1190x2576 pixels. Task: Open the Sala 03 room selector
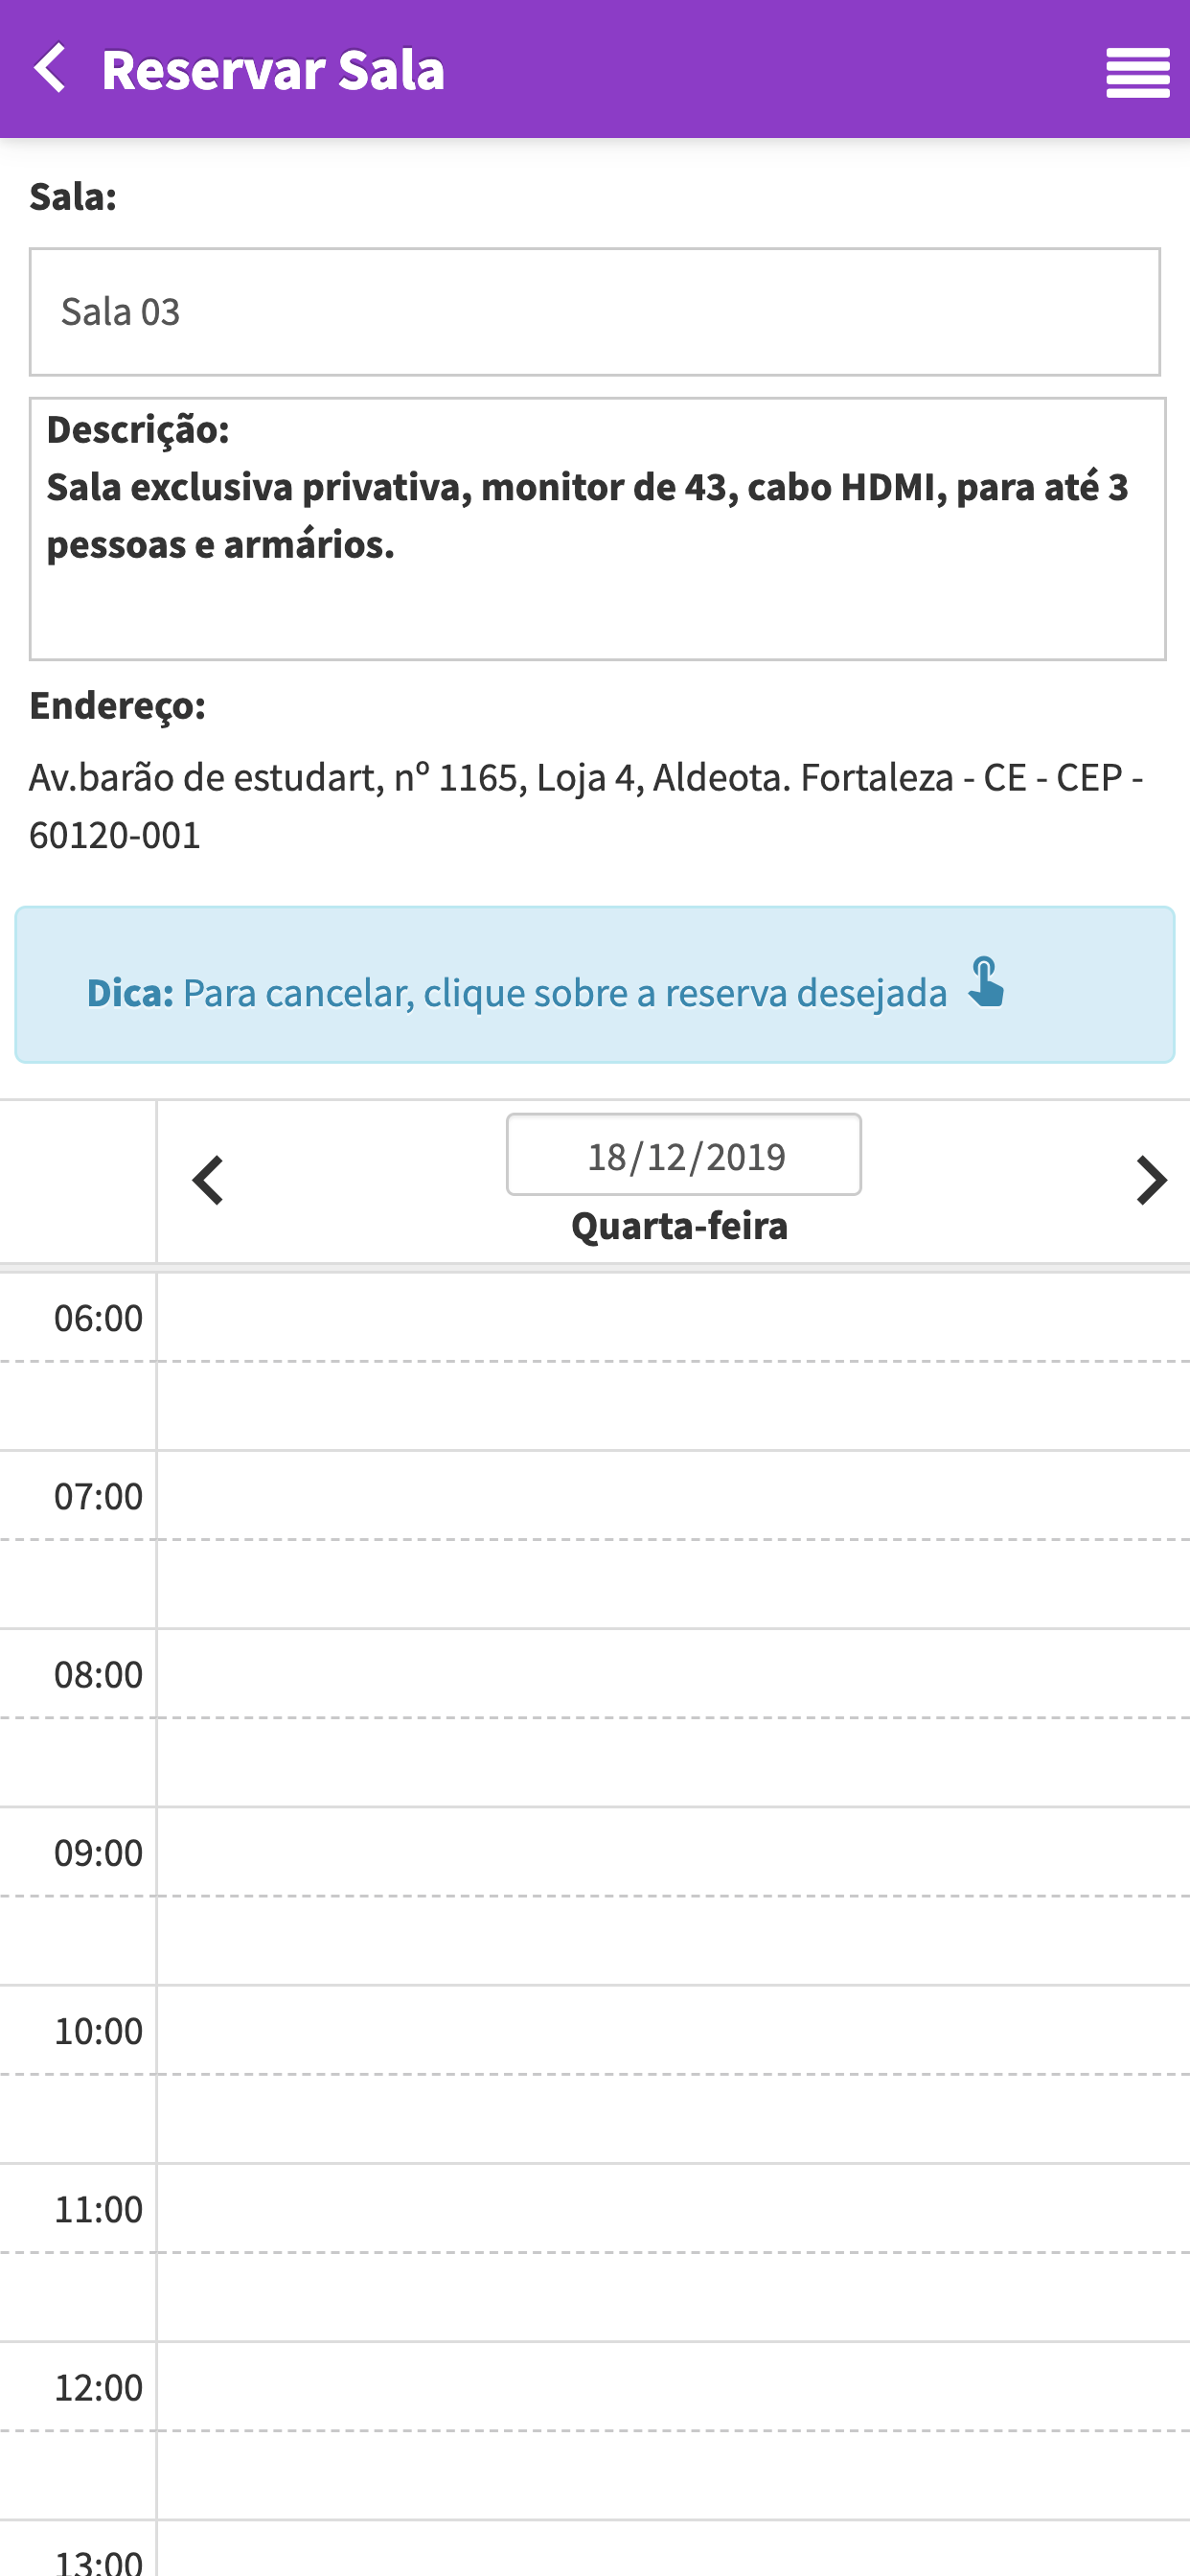(x=595, y=312)
